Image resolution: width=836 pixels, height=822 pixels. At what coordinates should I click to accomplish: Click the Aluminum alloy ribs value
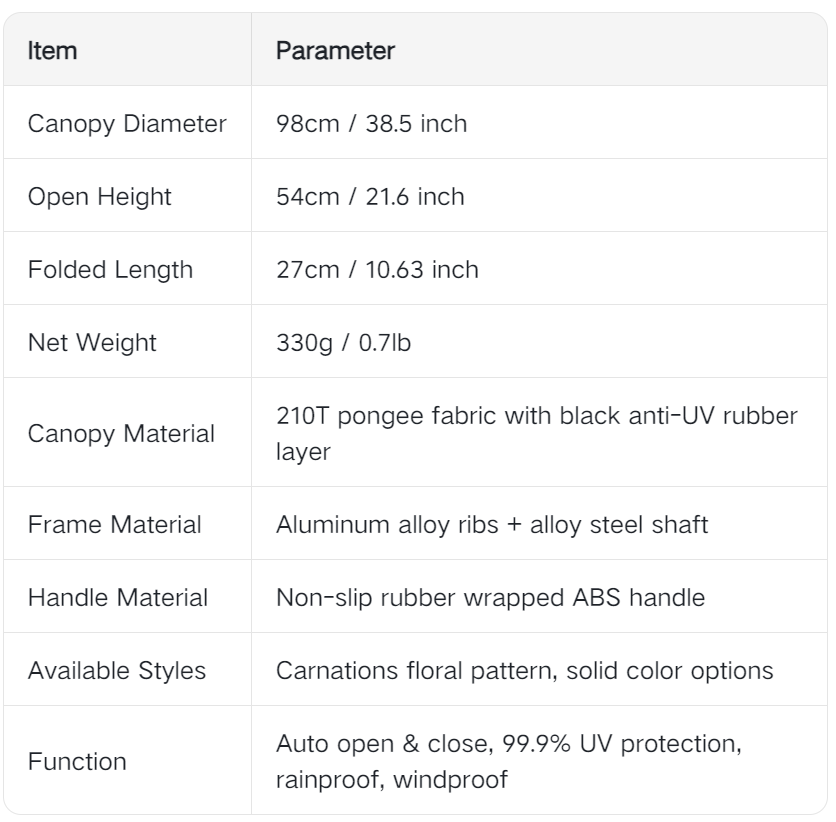(492, 525)
